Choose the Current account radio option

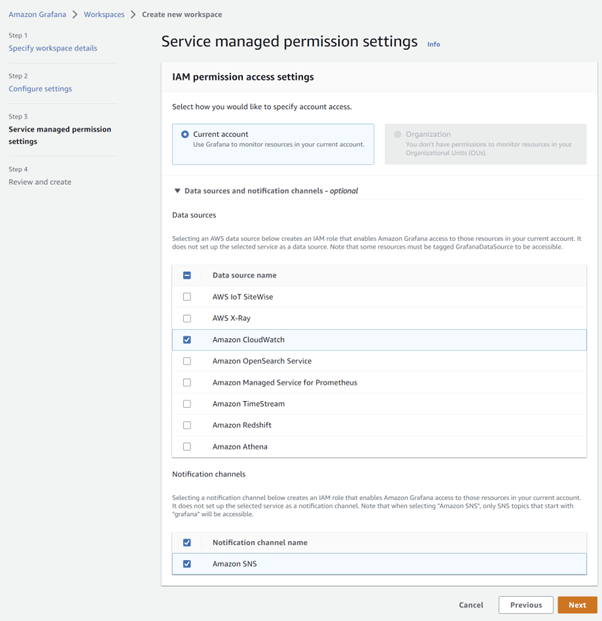186,134
